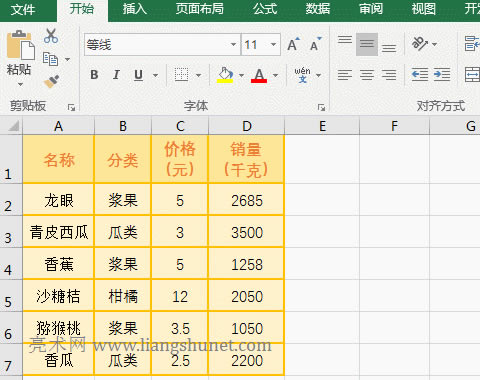Apply red font color A
Screen dimensions: 480x380
[x=259, y=75]
